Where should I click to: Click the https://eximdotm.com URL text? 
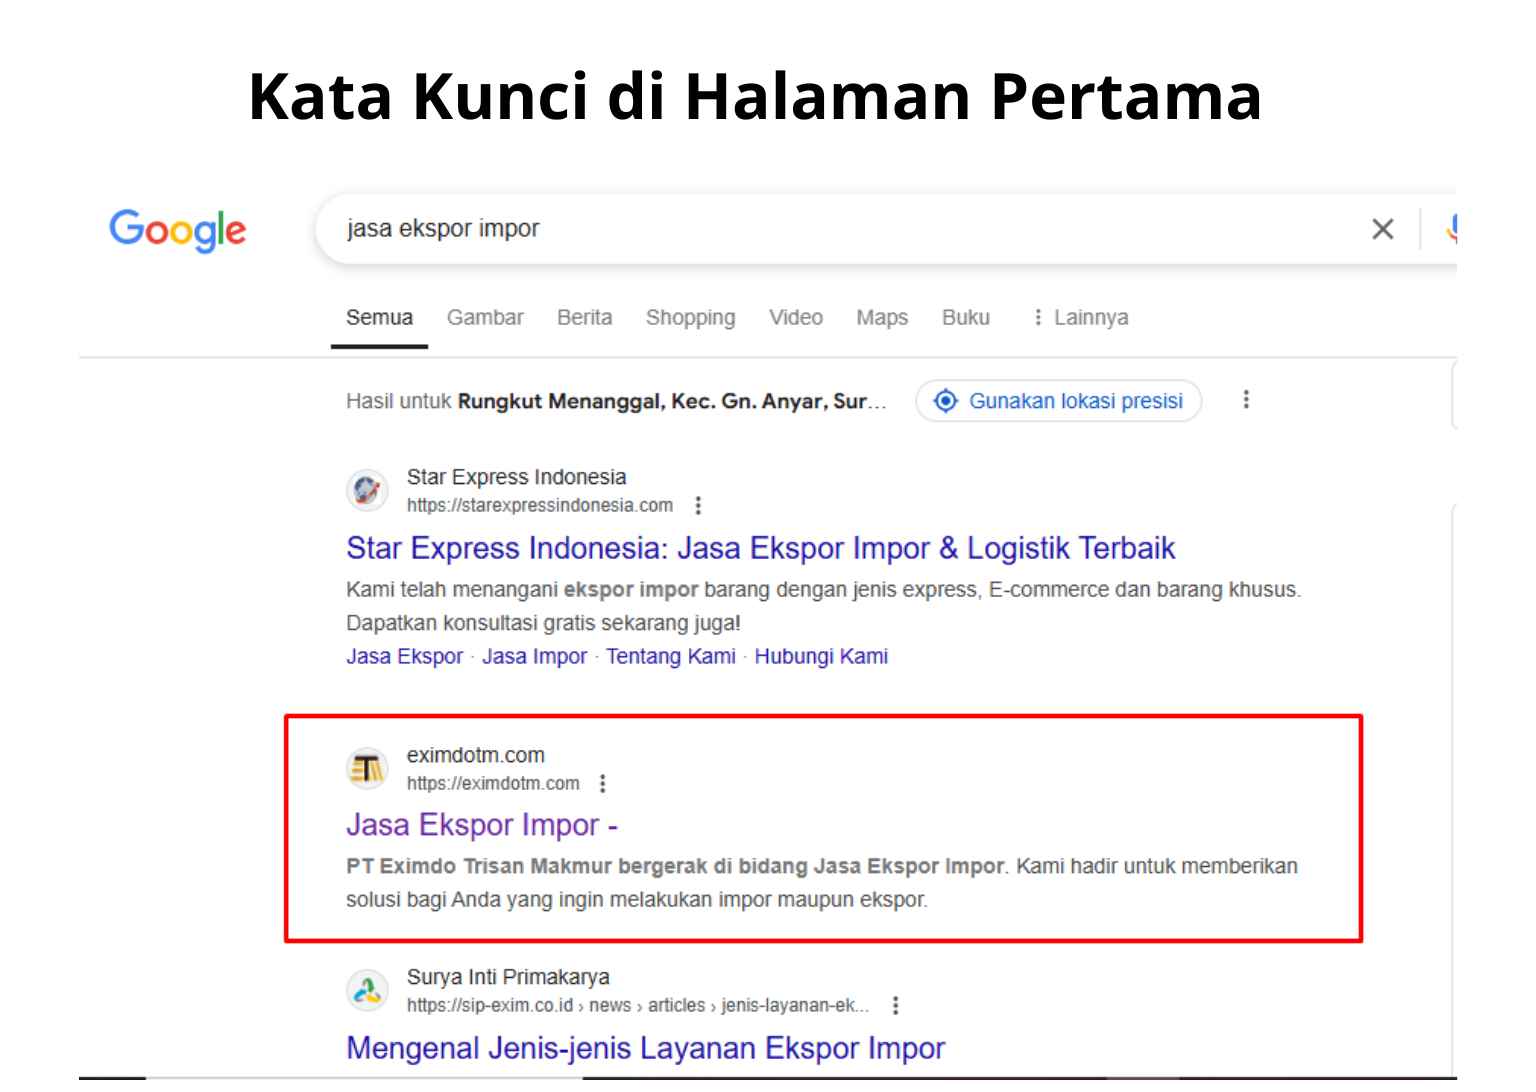click(x=493, y=784)
